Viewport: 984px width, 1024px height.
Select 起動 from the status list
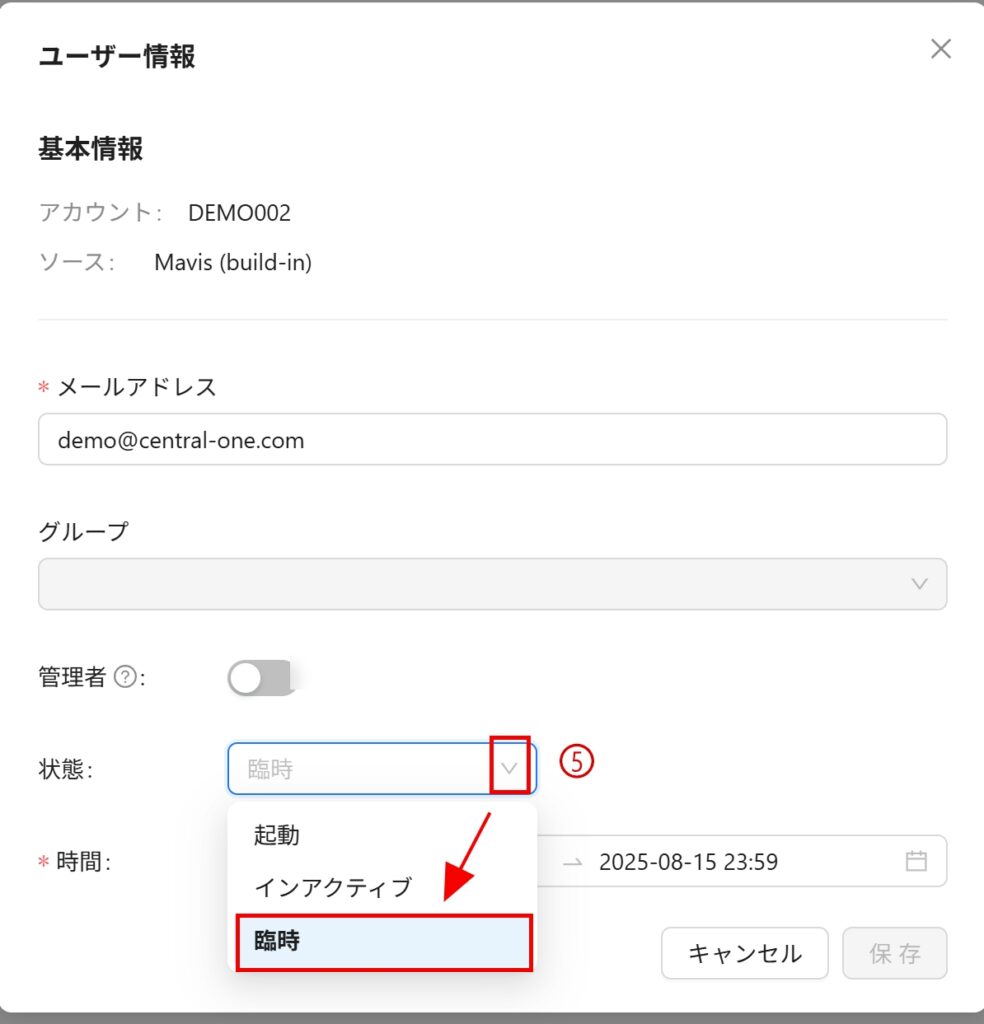click(x=277, y=835)
